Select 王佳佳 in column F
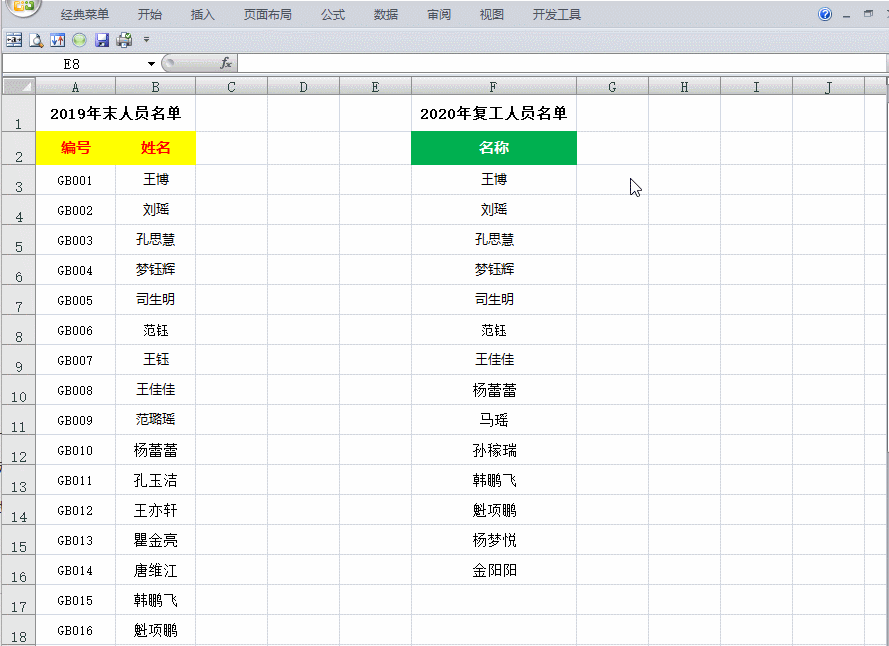Viewport: 889px width, 646px height. (494, 360)
